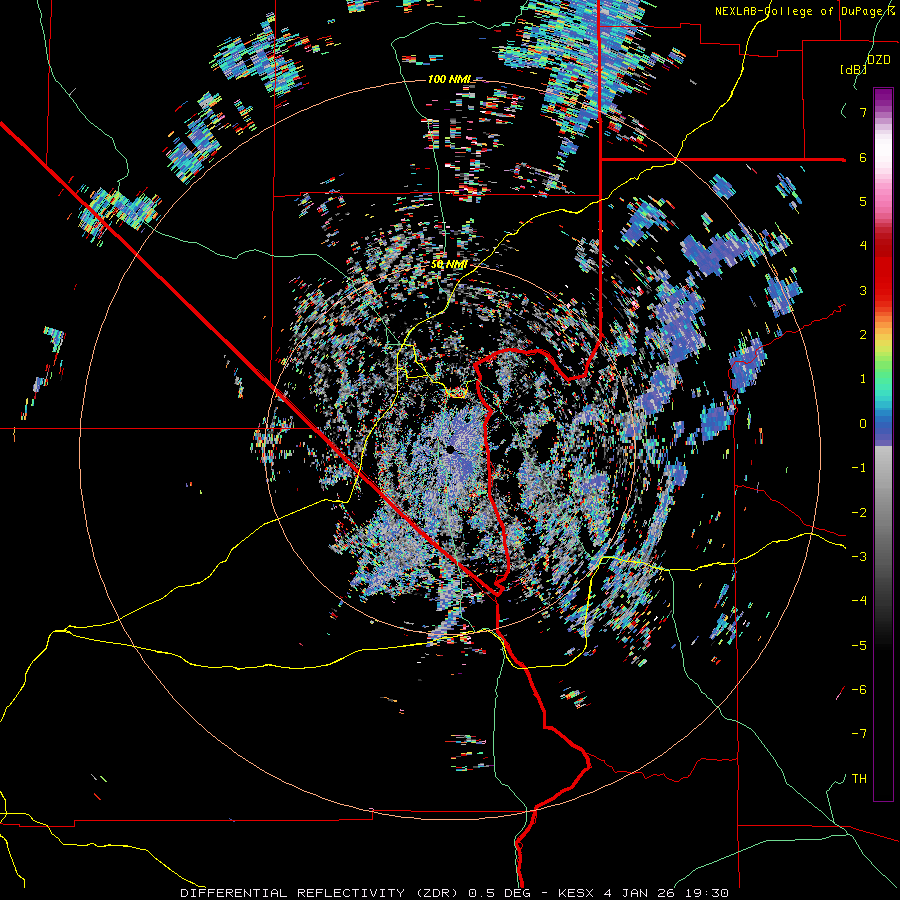Click the -4 value on the color scale

click(859, 601)
